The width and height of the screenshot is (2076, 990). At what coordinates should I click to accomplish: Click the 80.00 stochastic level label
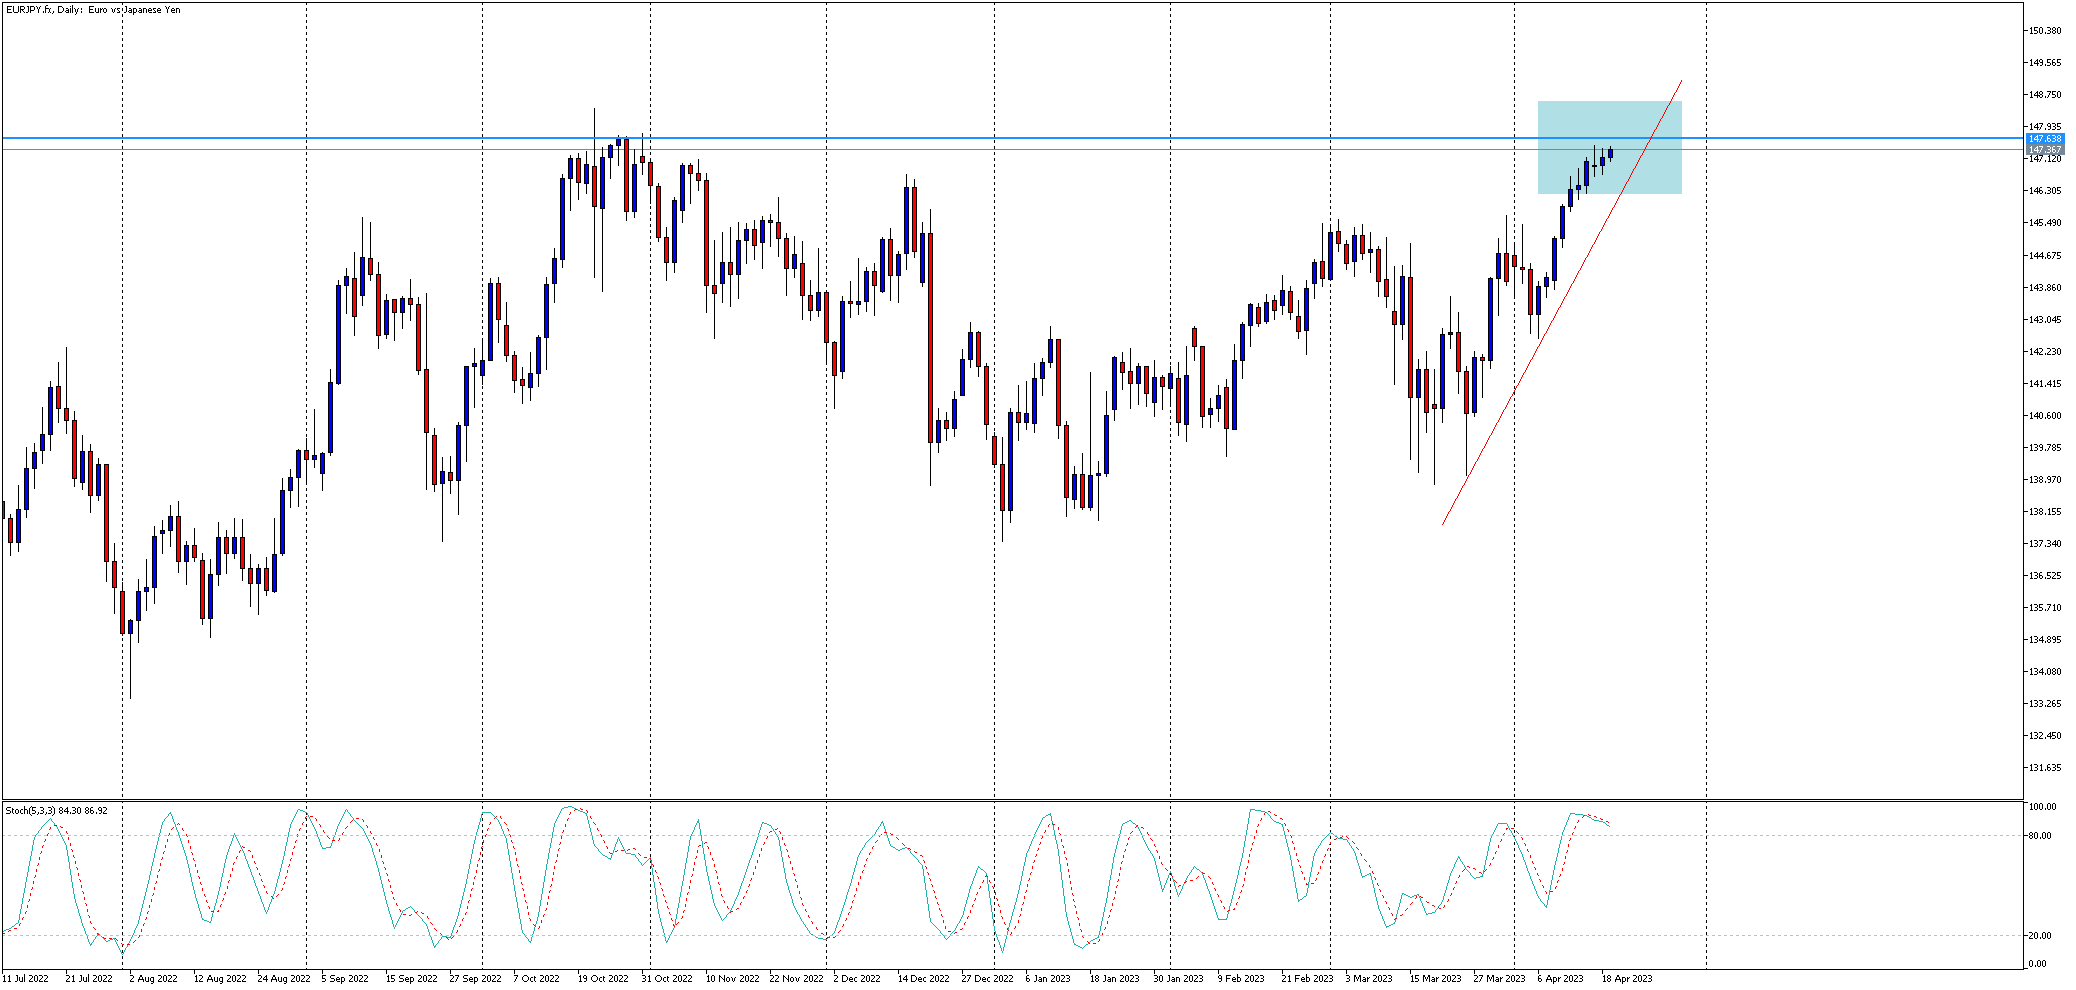pos(2039,836)
